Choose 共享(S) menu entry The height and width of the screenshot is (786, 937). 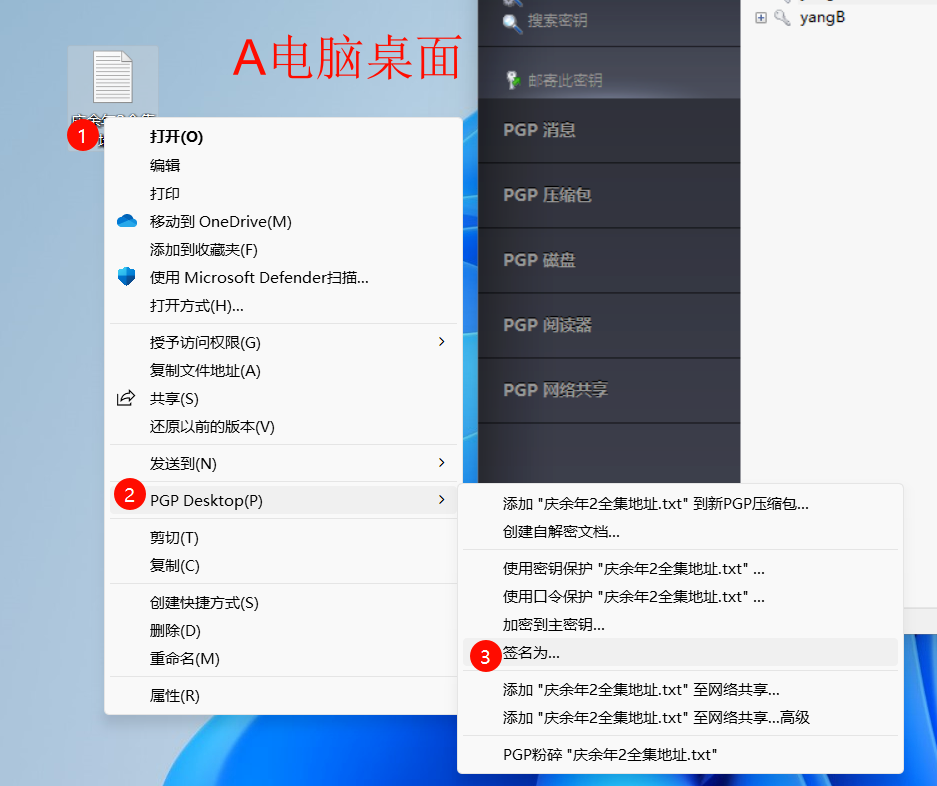click(283, 399)
